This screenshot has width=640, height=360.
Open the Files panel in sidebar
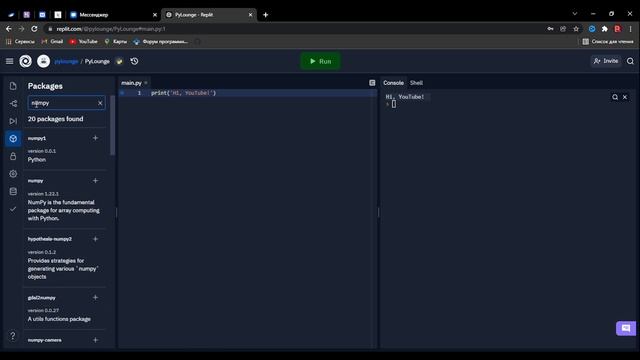point(13,86)
